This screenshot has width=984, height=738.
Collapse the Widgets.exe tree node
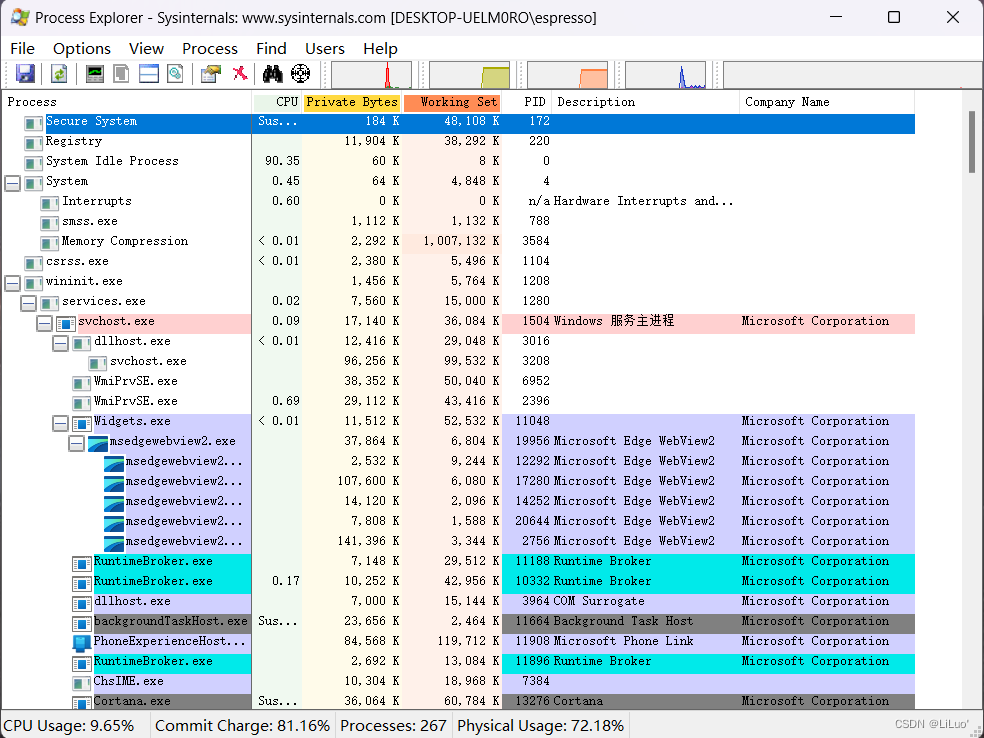click(60, 424)
